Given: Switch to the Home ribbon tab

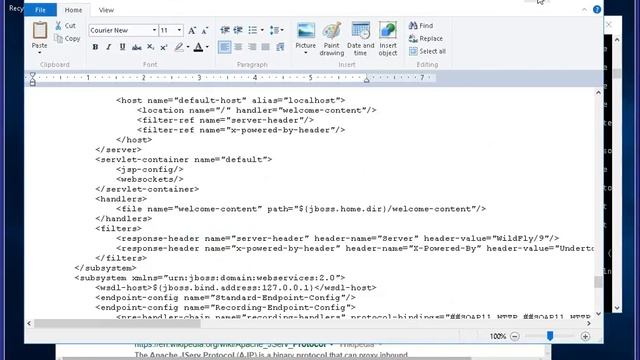Looking at the screenshot, I should tap(73, 10).
